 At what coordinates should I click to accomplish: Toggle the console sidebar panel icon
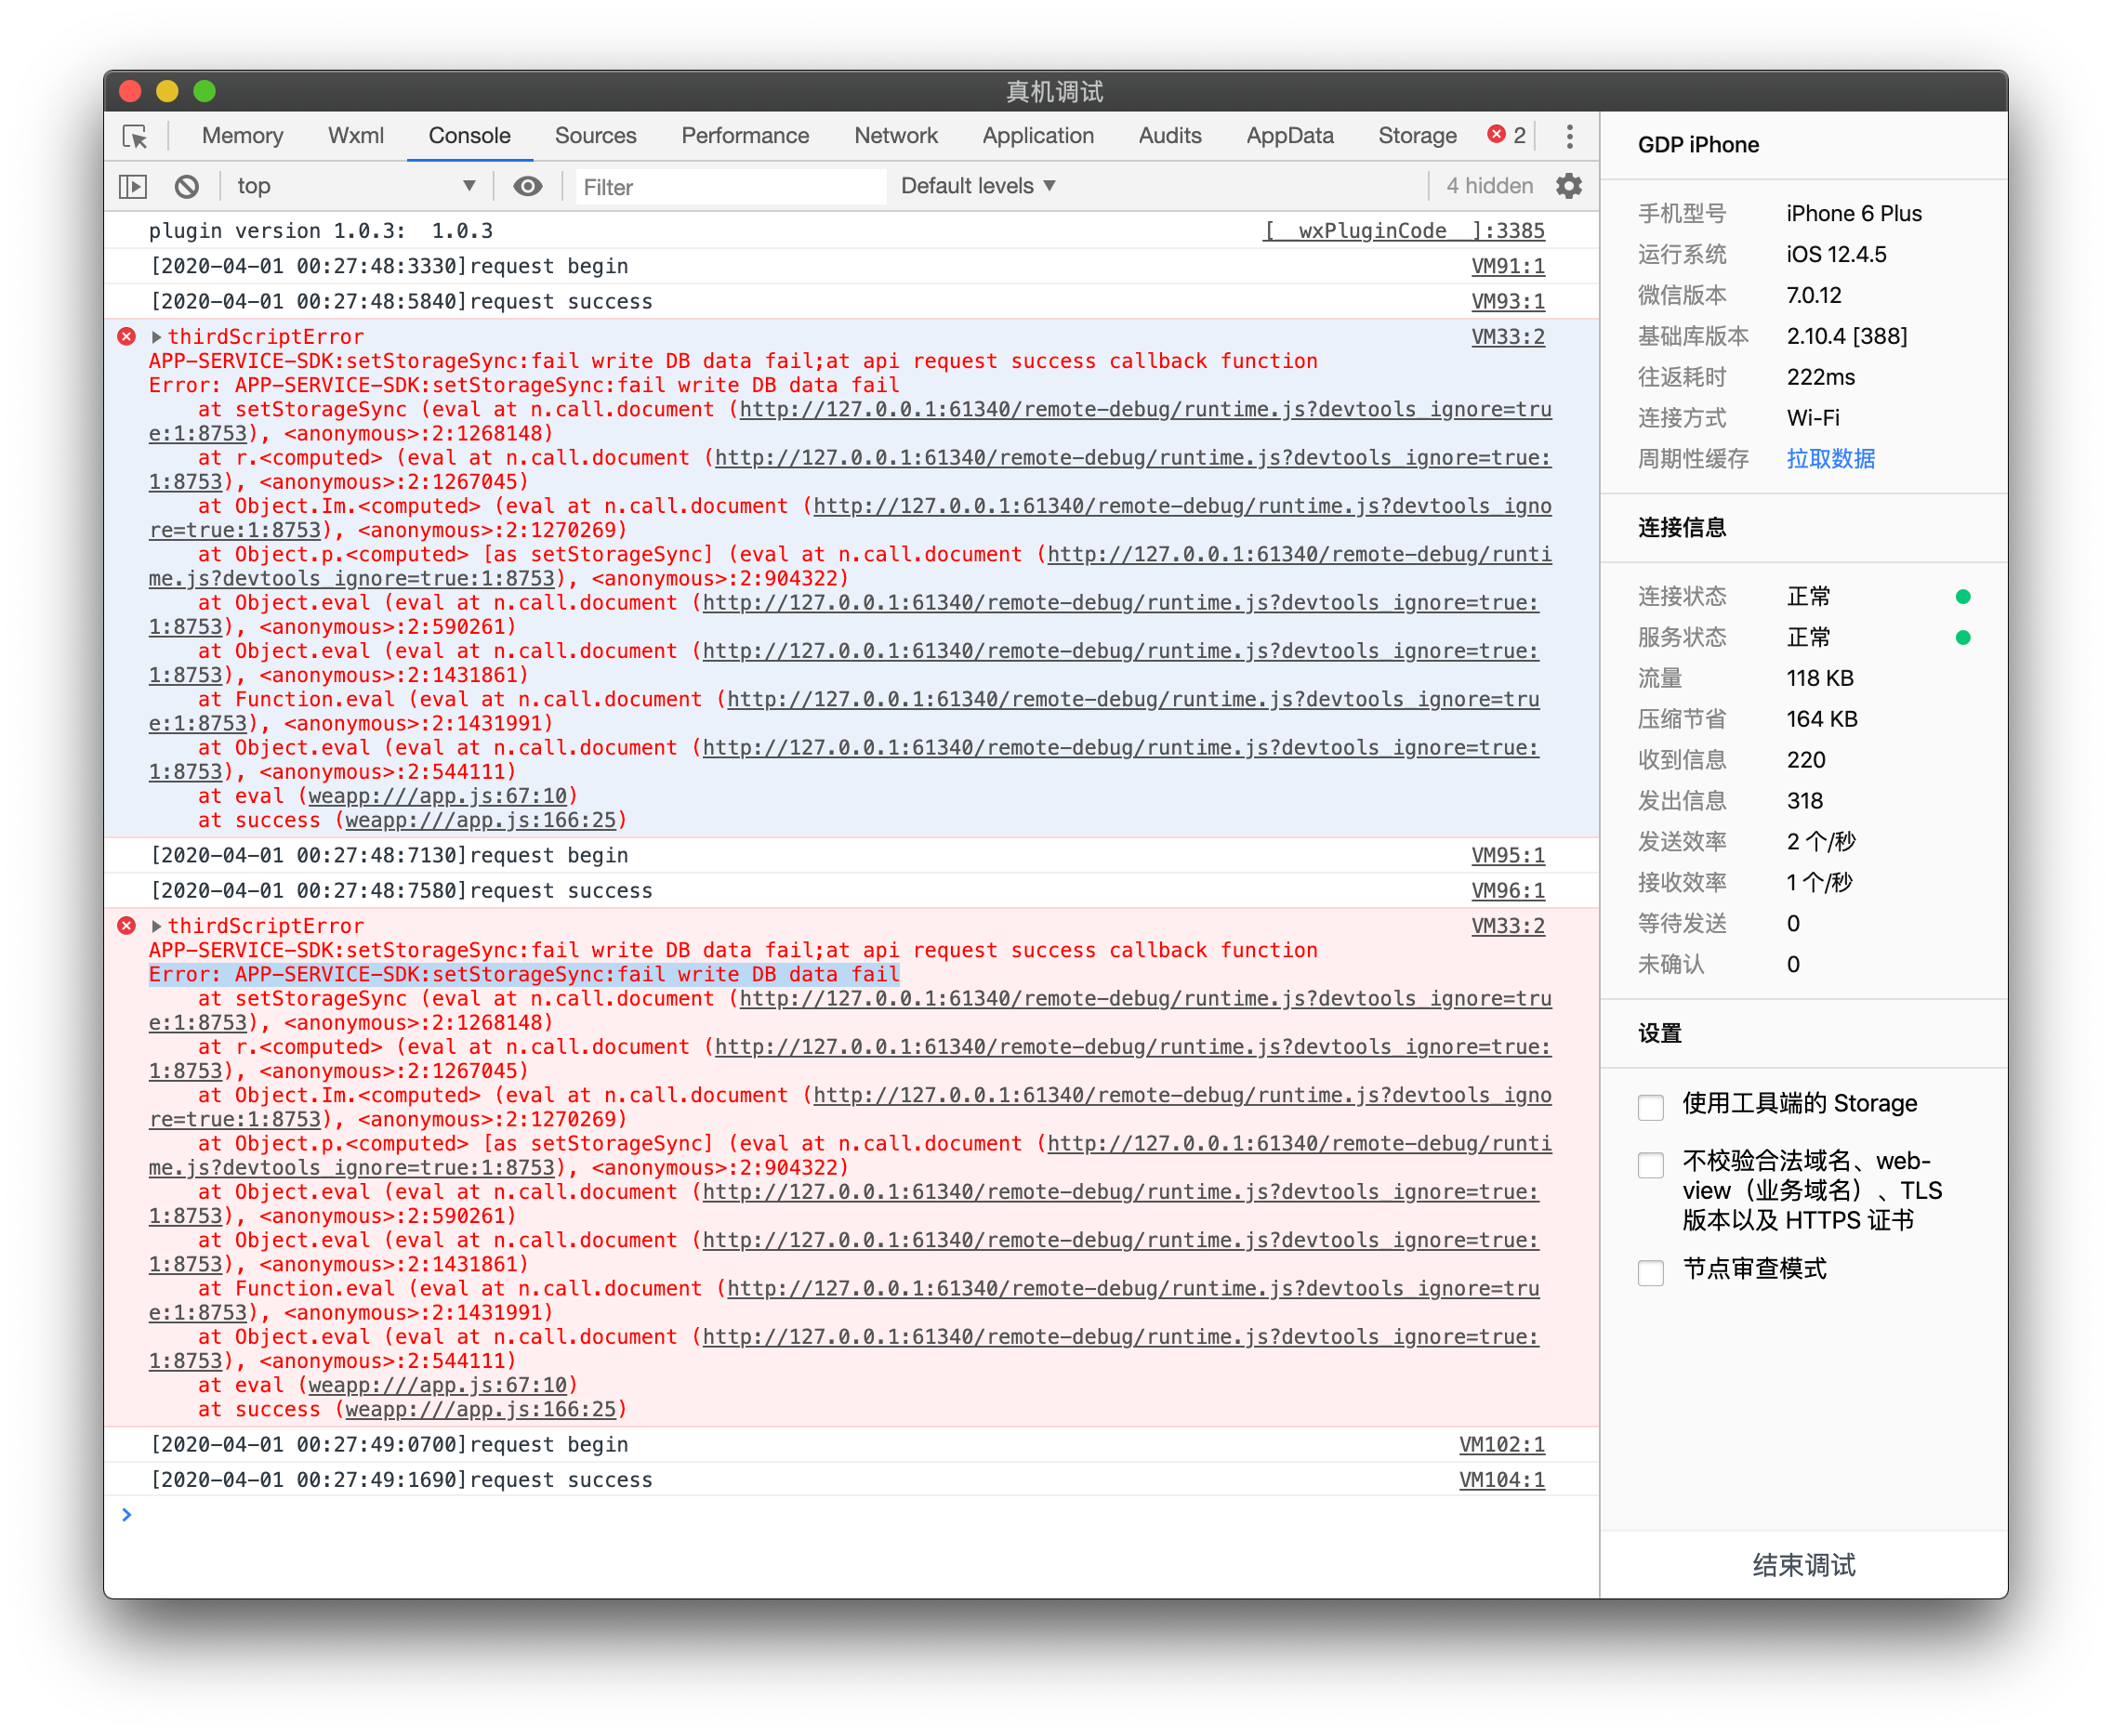coord(133,187)
